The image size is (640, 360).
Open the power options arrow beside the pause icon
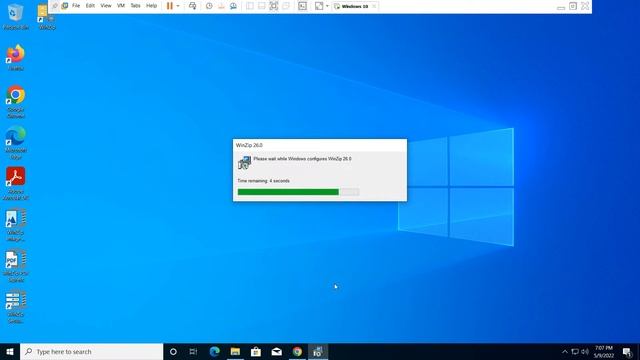178,6
